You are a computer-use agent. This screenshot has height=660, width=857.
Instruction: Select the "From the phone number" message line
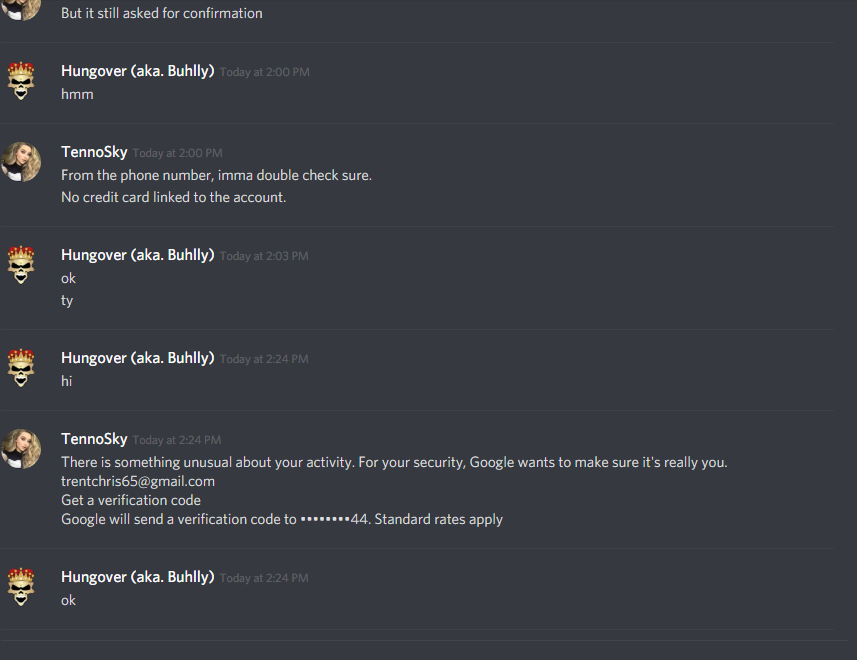coord(216,175)
